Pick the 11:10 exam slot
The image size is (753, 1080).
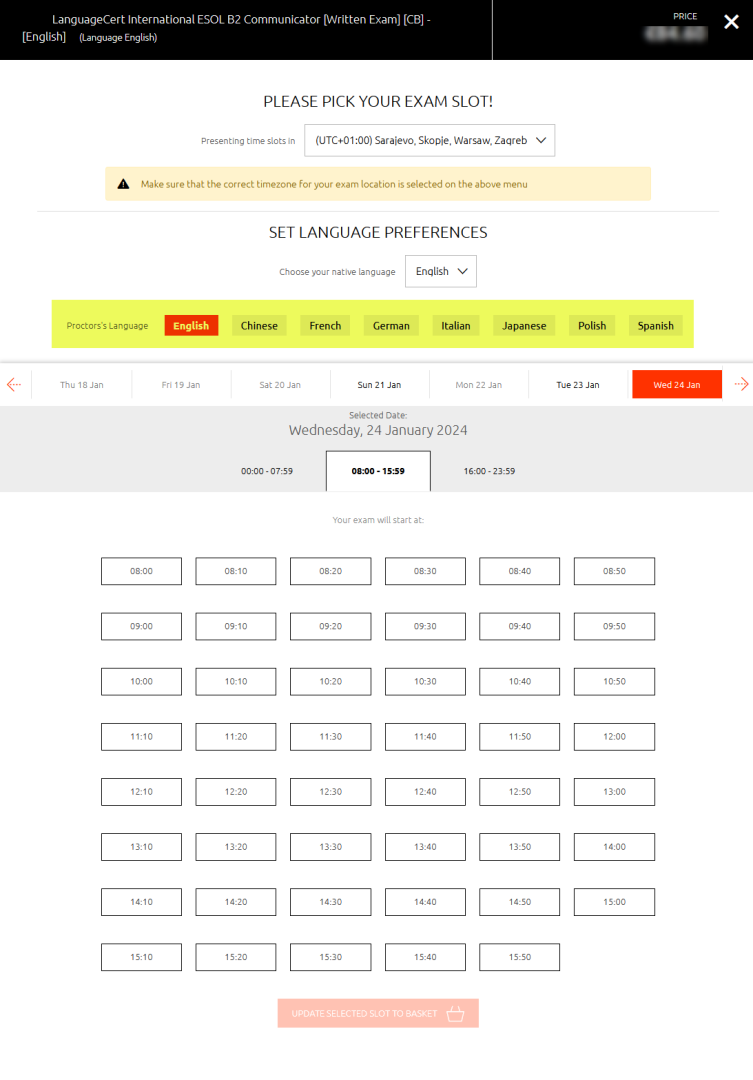tap(141, 736)
